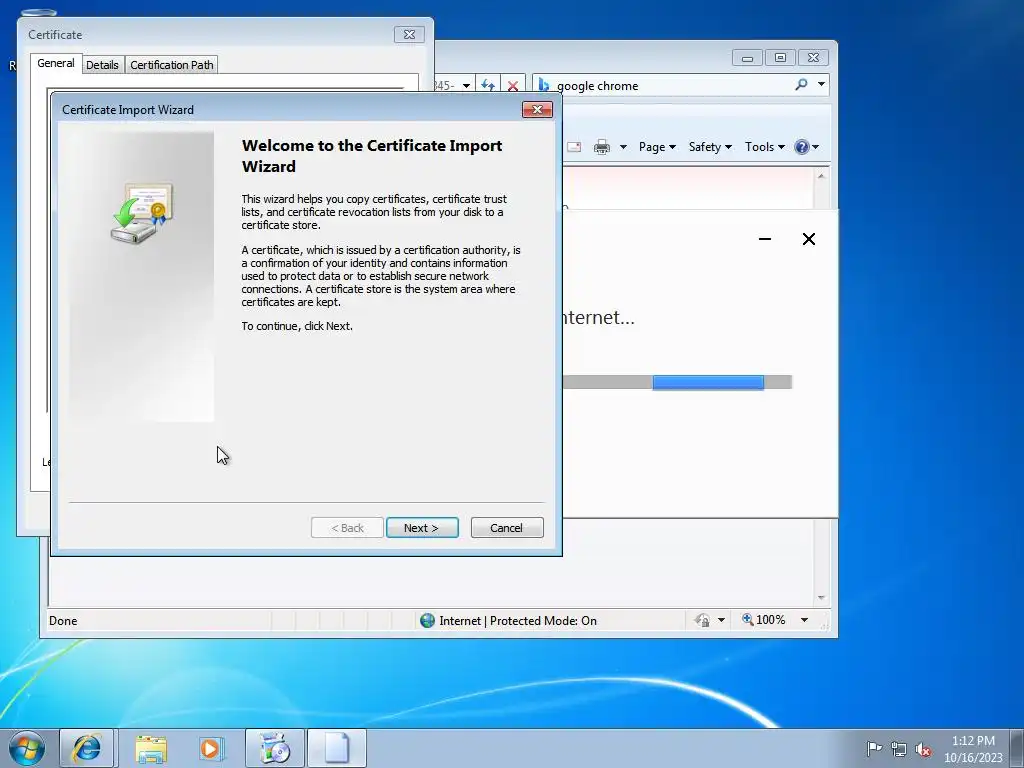The width and height of the screenshot is (1024, 768).
Task: Click the Read Mail icon in toolbar
Action: (574, 147)
